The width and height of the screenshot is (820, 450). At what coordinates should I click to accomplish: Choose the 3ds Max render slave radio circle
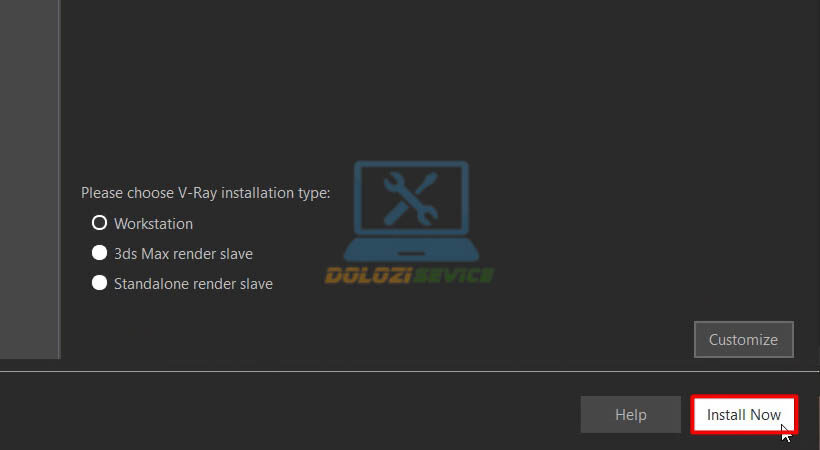pyautogui.click(x=99, y=253)
